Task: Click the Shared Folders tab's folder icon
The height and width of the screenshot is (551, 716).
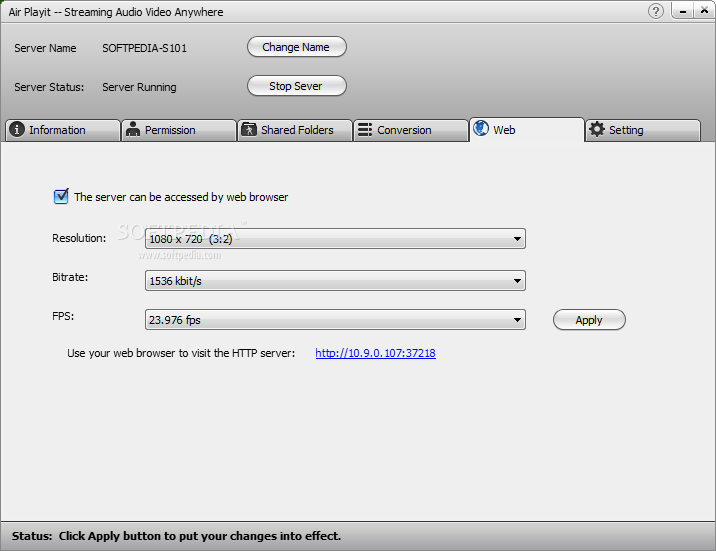Action: tap(249, 130)
